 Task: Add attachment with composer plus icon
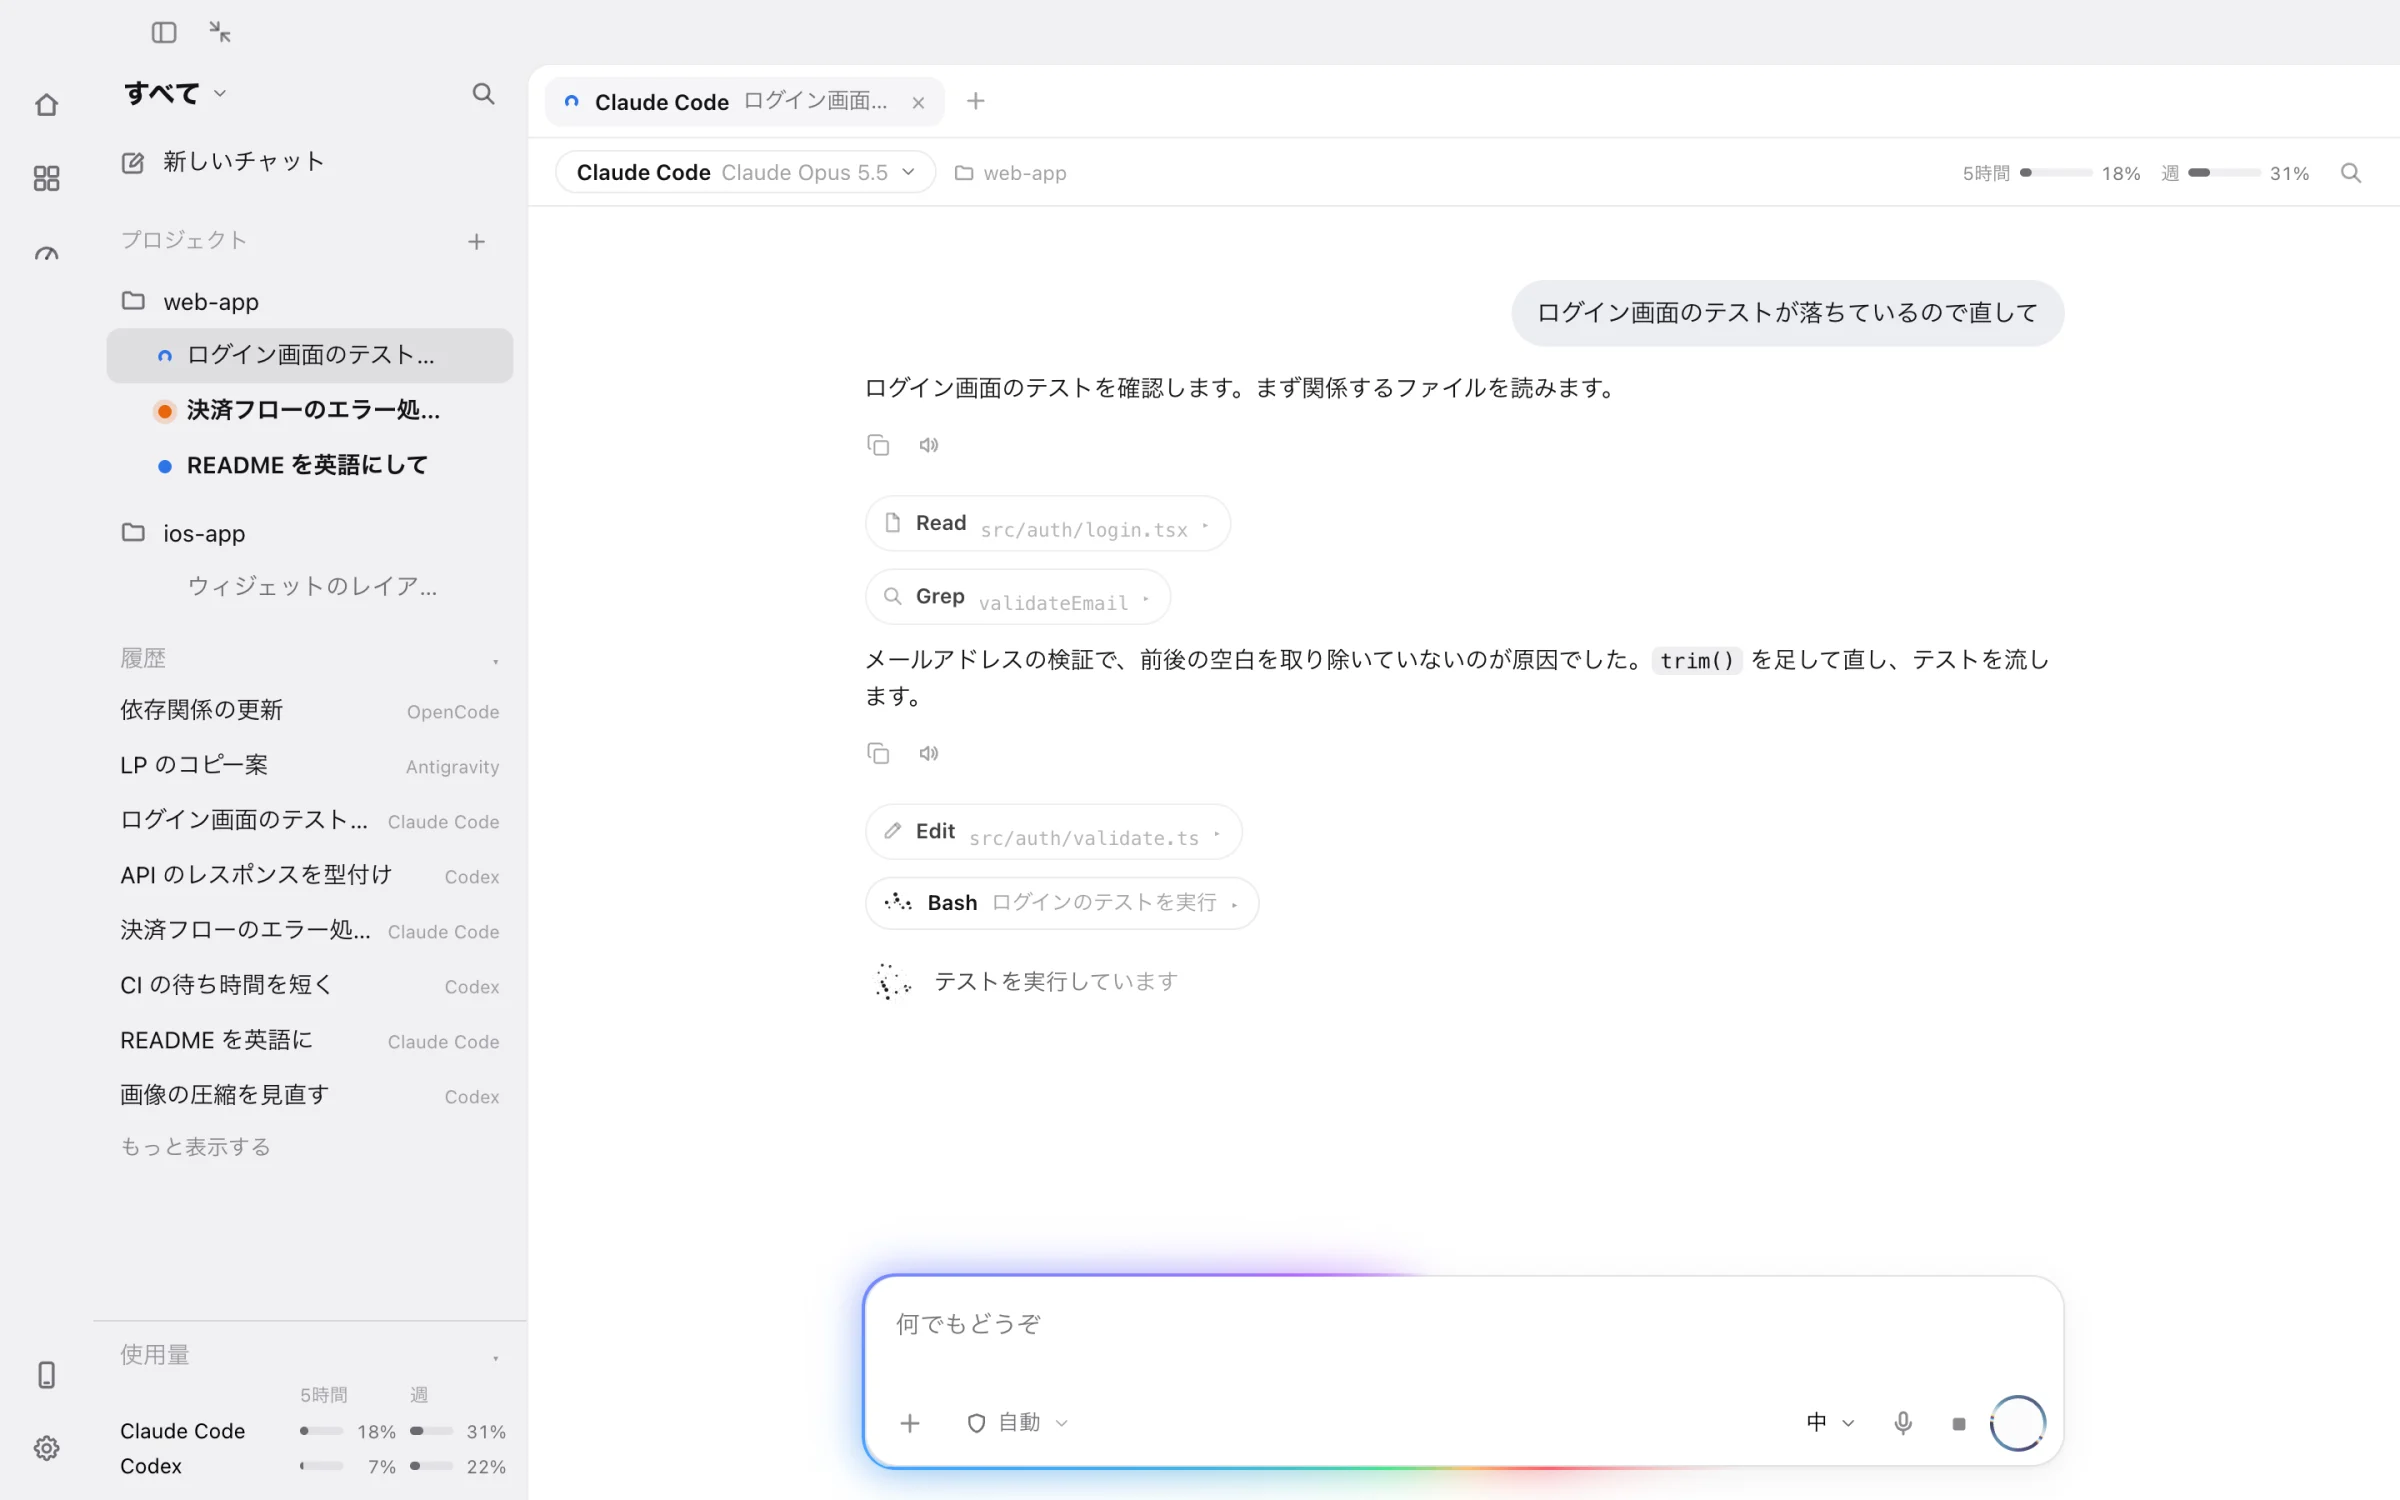pos(909,1422)
